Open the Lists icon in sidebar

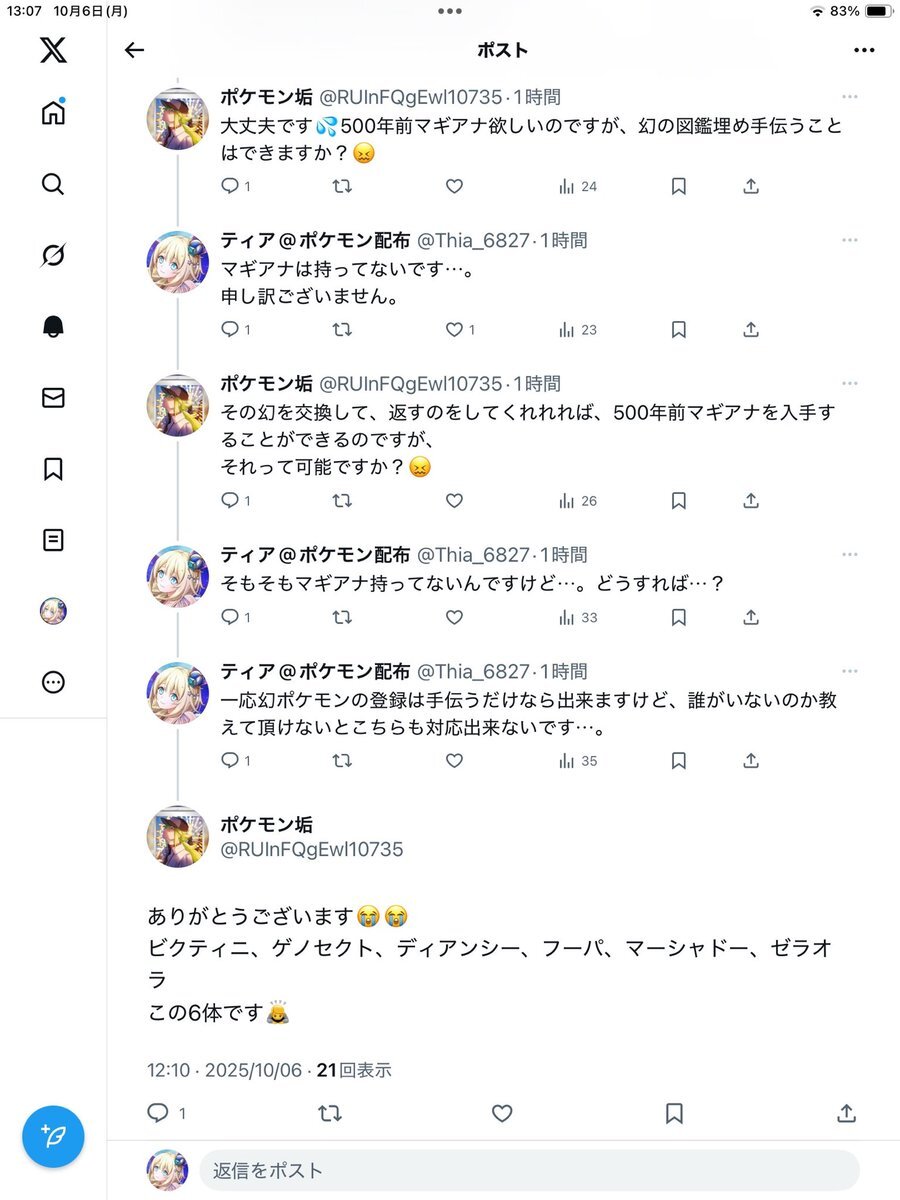(53, 540)
